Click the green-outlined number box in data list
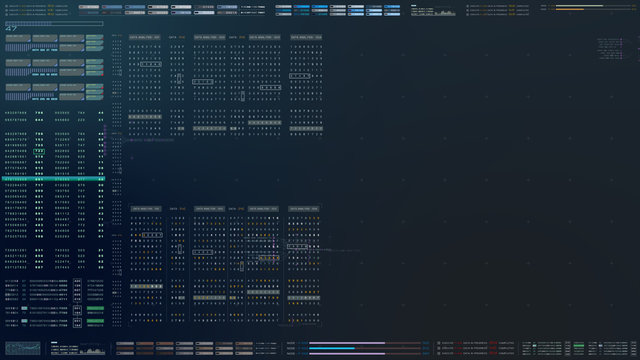 pyautogui.click(x=39, y=151)
